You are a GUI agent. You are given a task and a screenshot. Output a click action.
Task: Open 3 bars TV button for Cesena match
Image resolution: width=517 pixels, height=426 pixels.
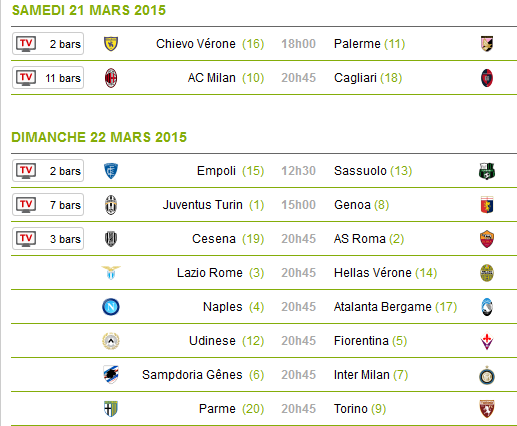pos(48,239)
